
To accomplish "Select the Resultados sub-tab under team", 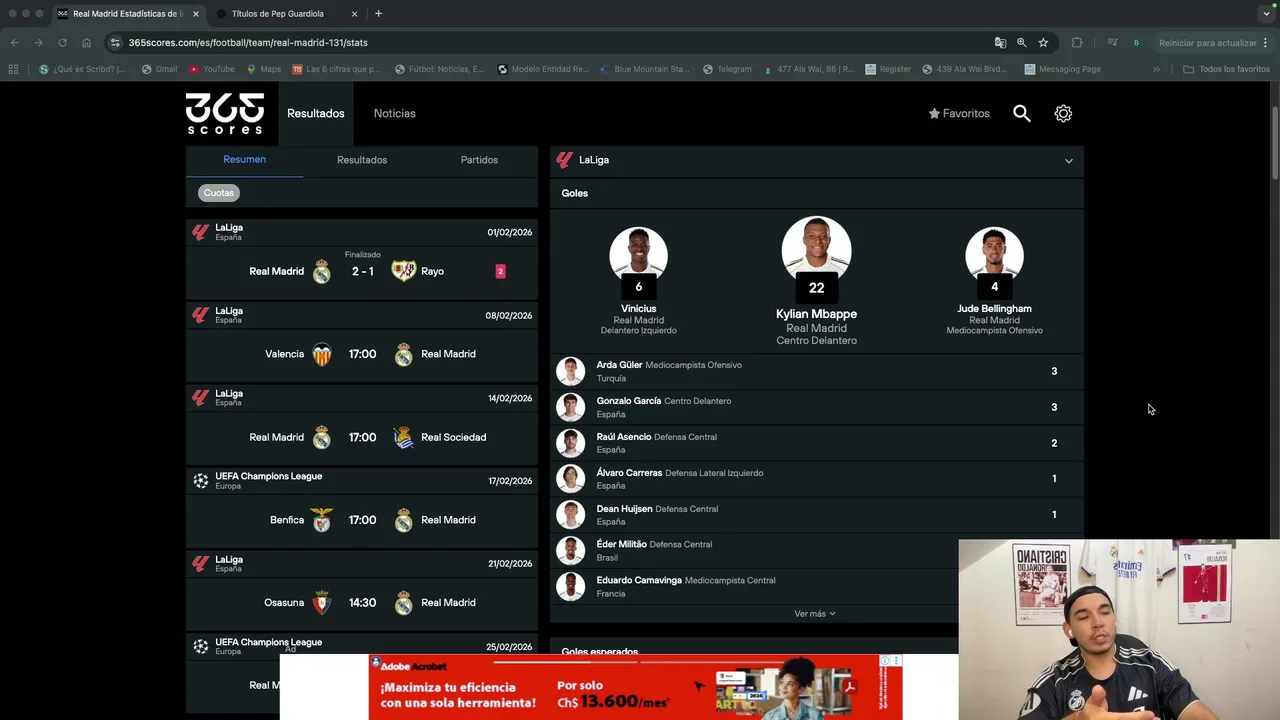I will (362, 160).
